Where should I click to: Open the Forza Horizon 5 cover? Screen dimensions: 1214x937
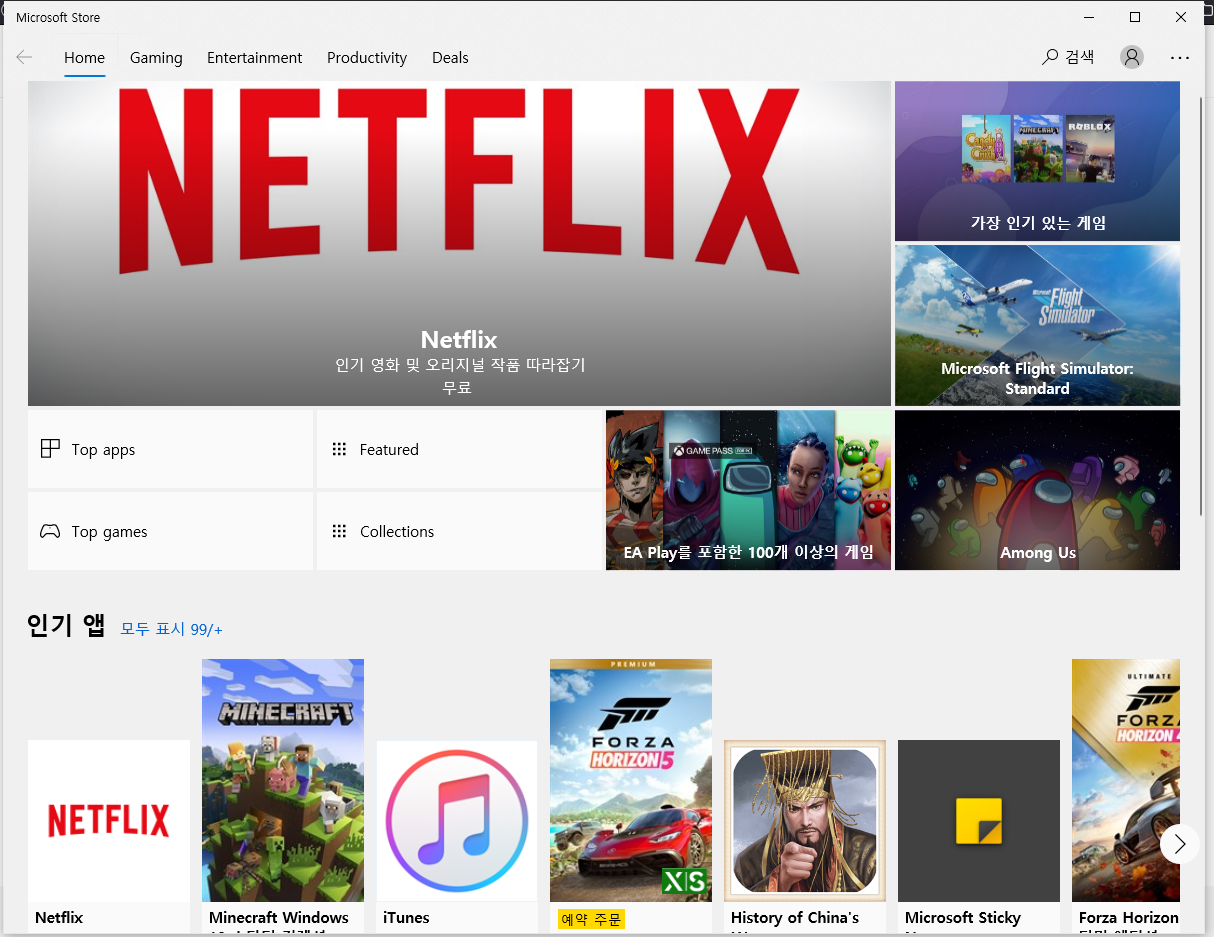[x=631, y=780]
